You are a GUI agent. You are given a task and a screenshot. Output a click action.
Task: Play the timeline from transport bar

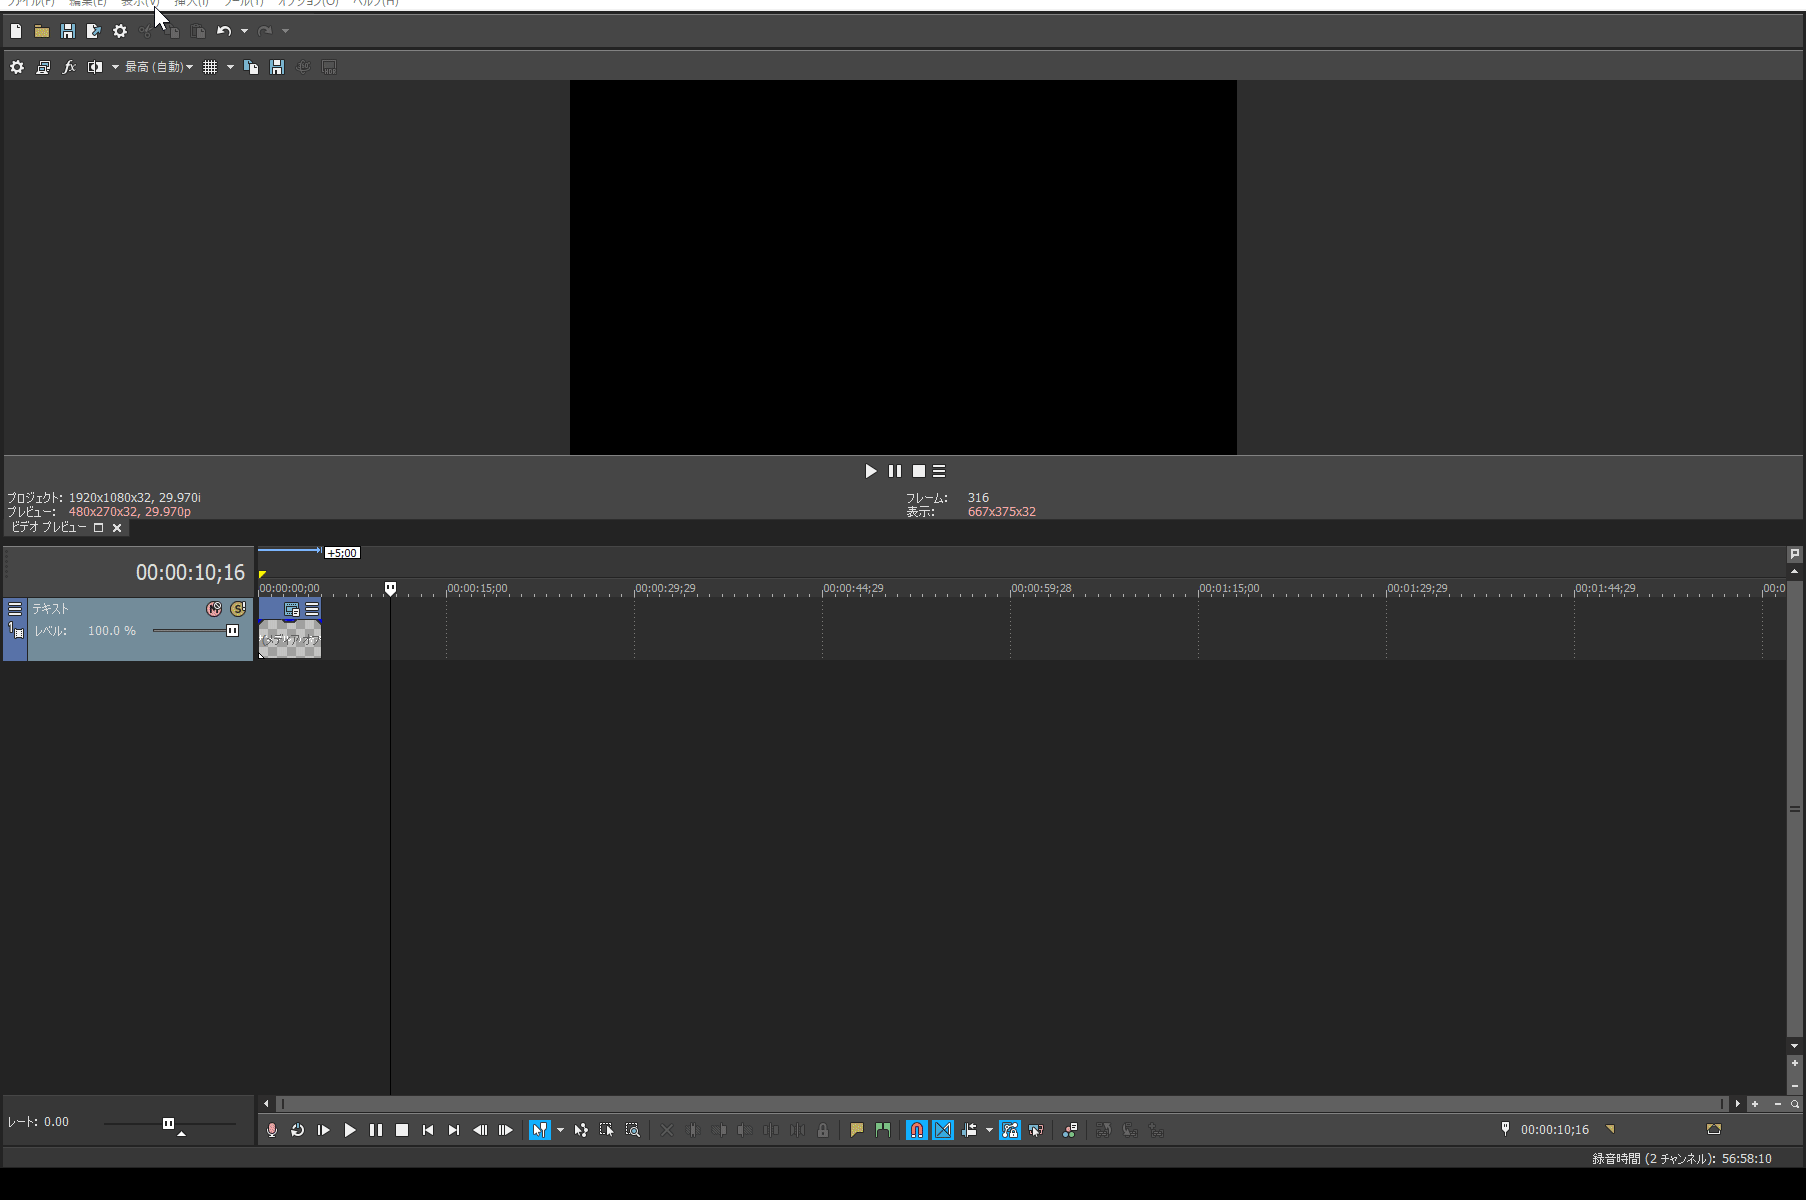350,1130
